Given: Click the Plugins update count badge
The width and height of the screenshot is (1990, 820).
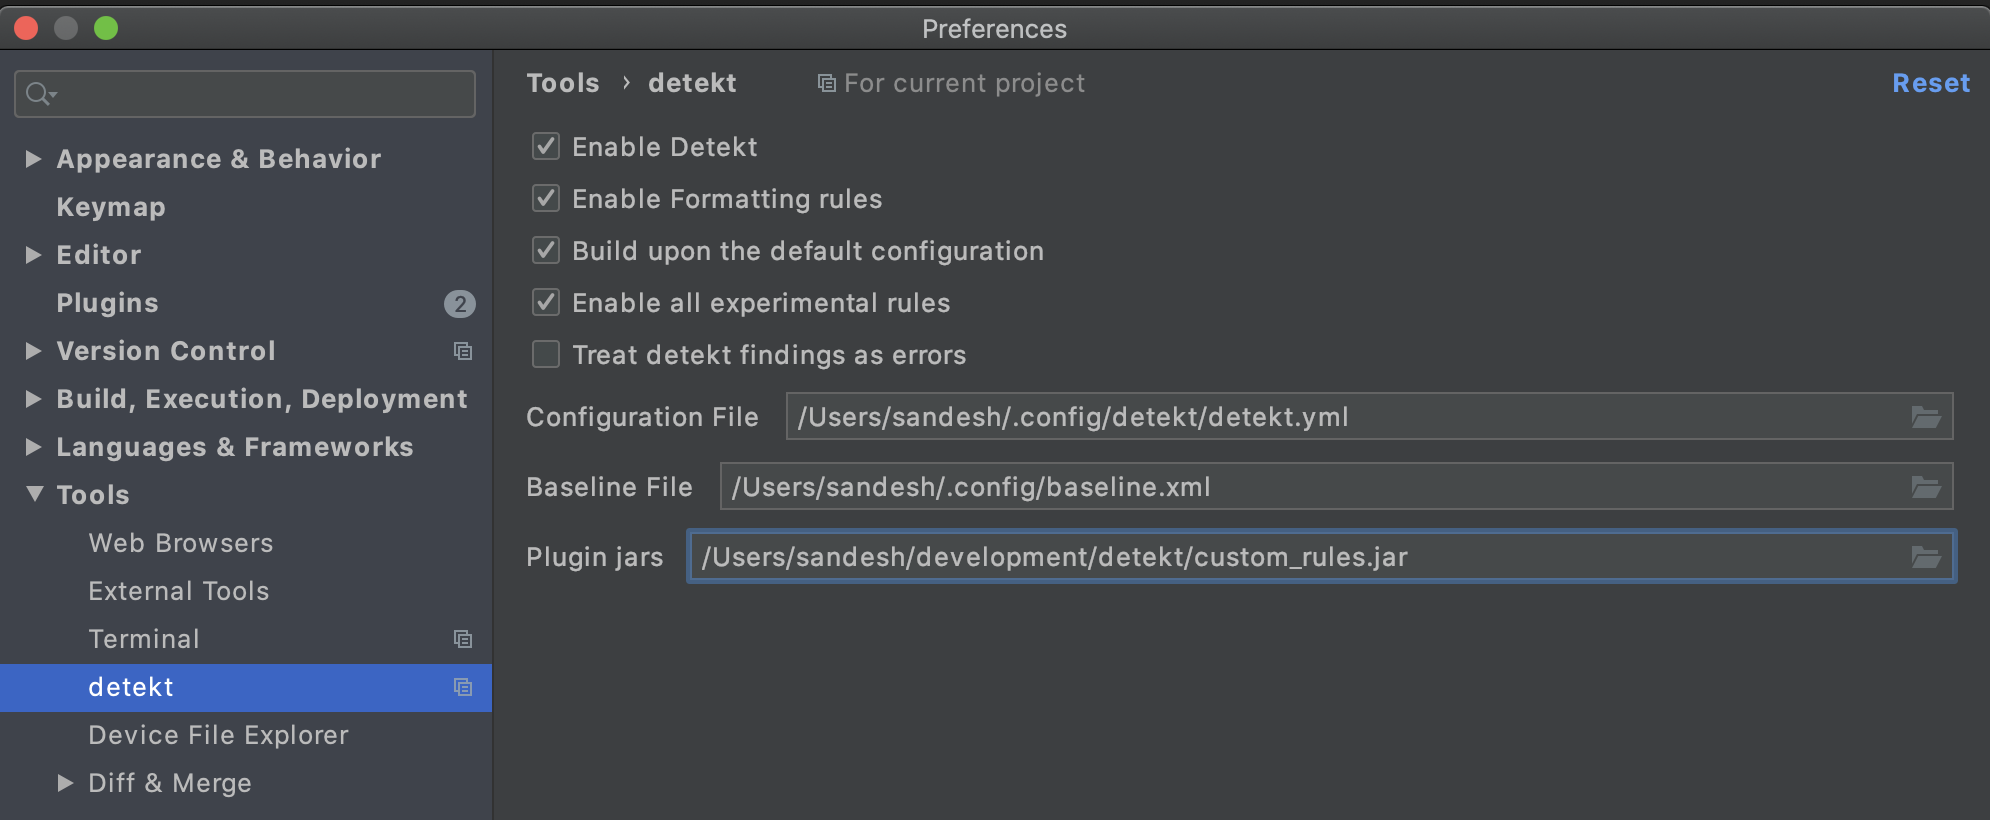Looking at the screenshot, I should (x=460, y=303).
